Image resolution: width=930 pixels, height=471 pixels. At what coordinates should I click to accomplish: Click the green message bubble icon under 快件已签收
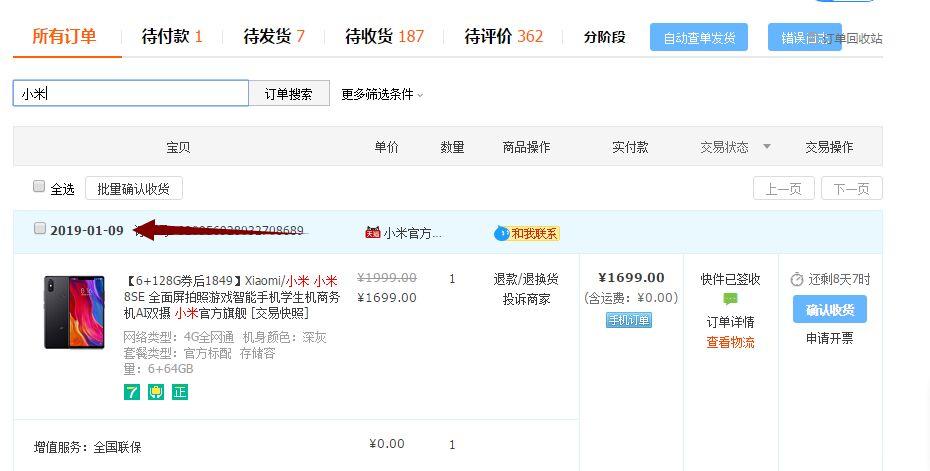(730, 300)
